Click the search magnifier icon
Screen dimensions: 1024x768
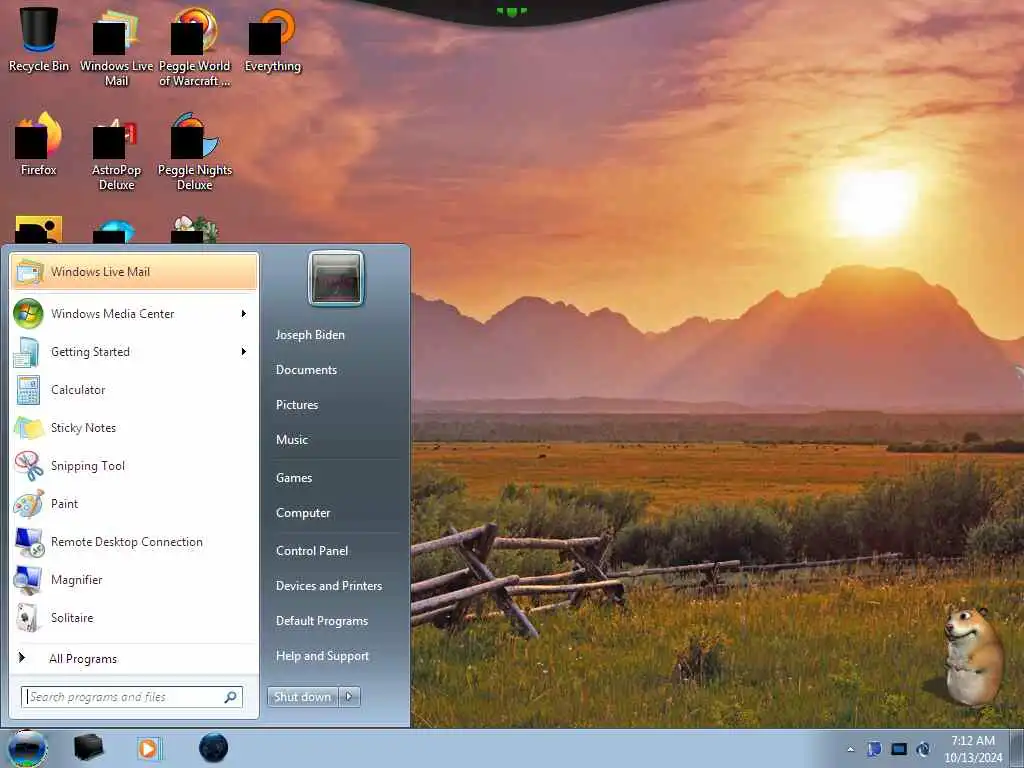pyautogui.click(x=231, y=697)
